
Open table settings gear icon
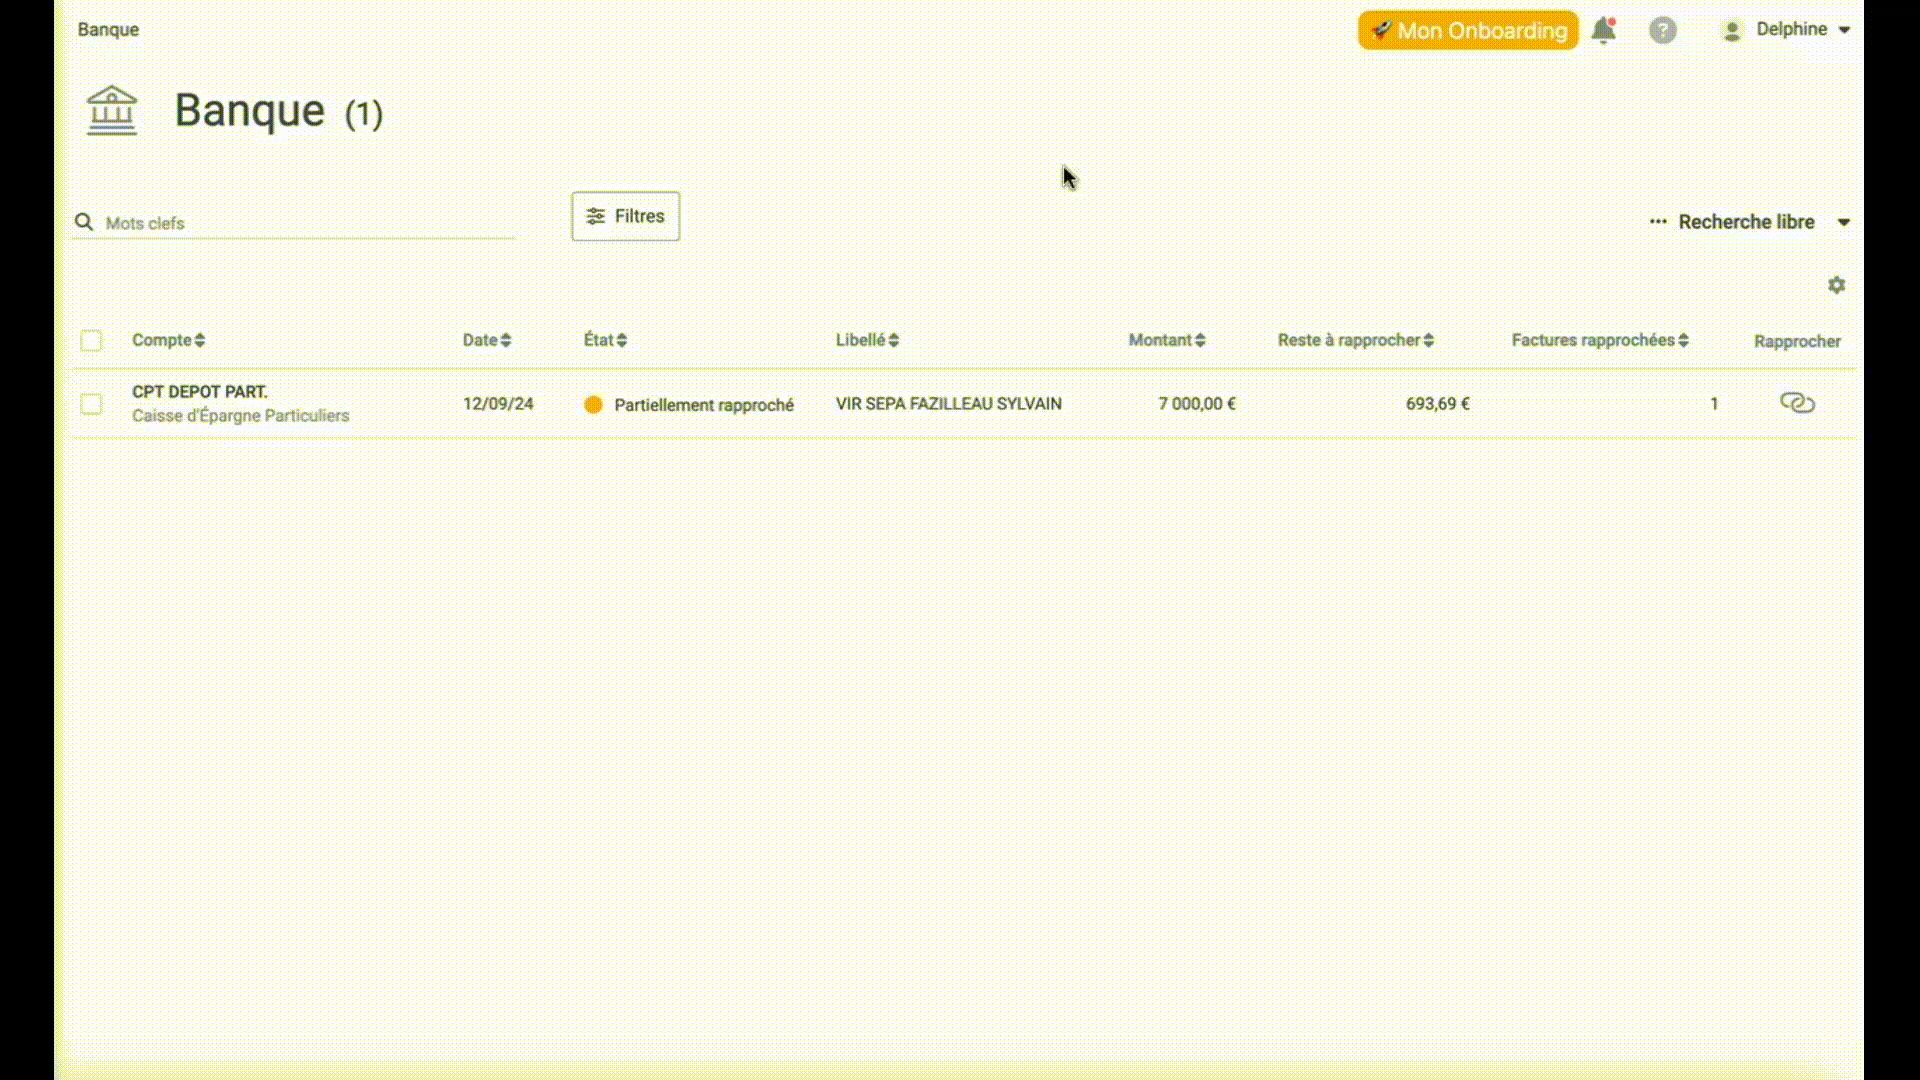coord(1836,285)
